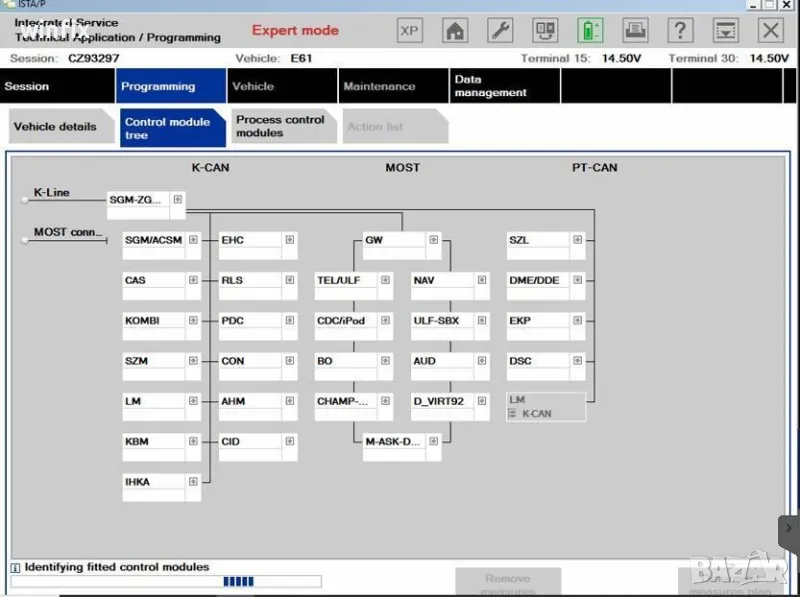This screenshot has width=800, height=597.
Task: Click the minimize-to-tray window icon in toolbar
Action: click(x=726, y=30)
